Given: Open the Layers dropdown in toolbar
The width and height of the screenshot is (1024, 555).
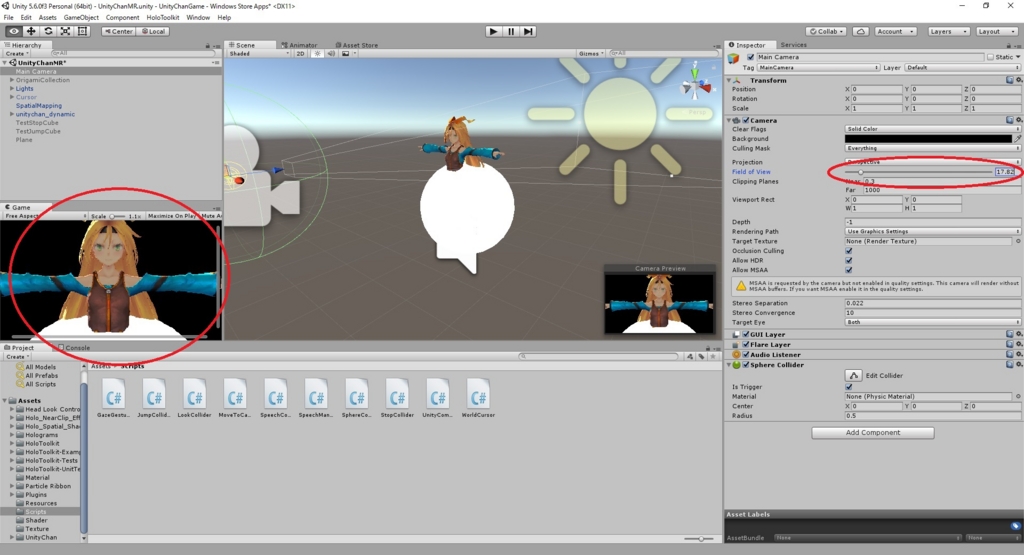Looking at the screenshot, I should click(947, 31).
